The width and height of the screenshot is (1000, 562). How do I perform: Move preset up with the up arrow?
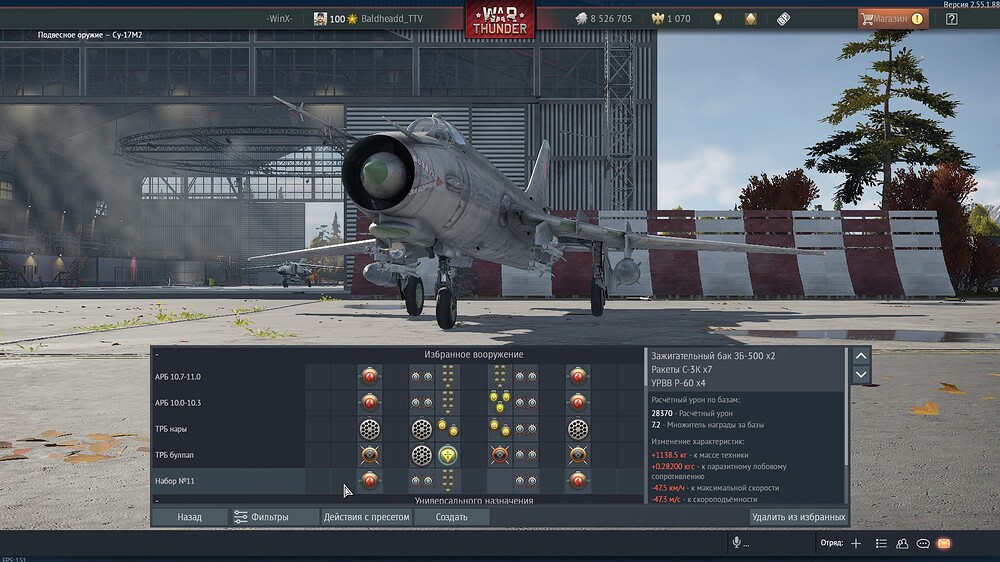pos(861,356)
